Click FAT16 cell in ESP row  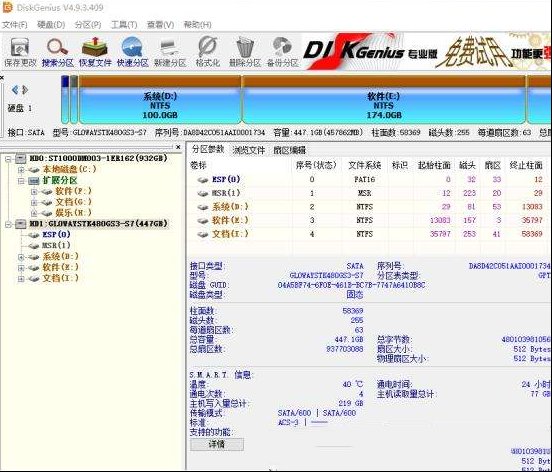(365, 180)
